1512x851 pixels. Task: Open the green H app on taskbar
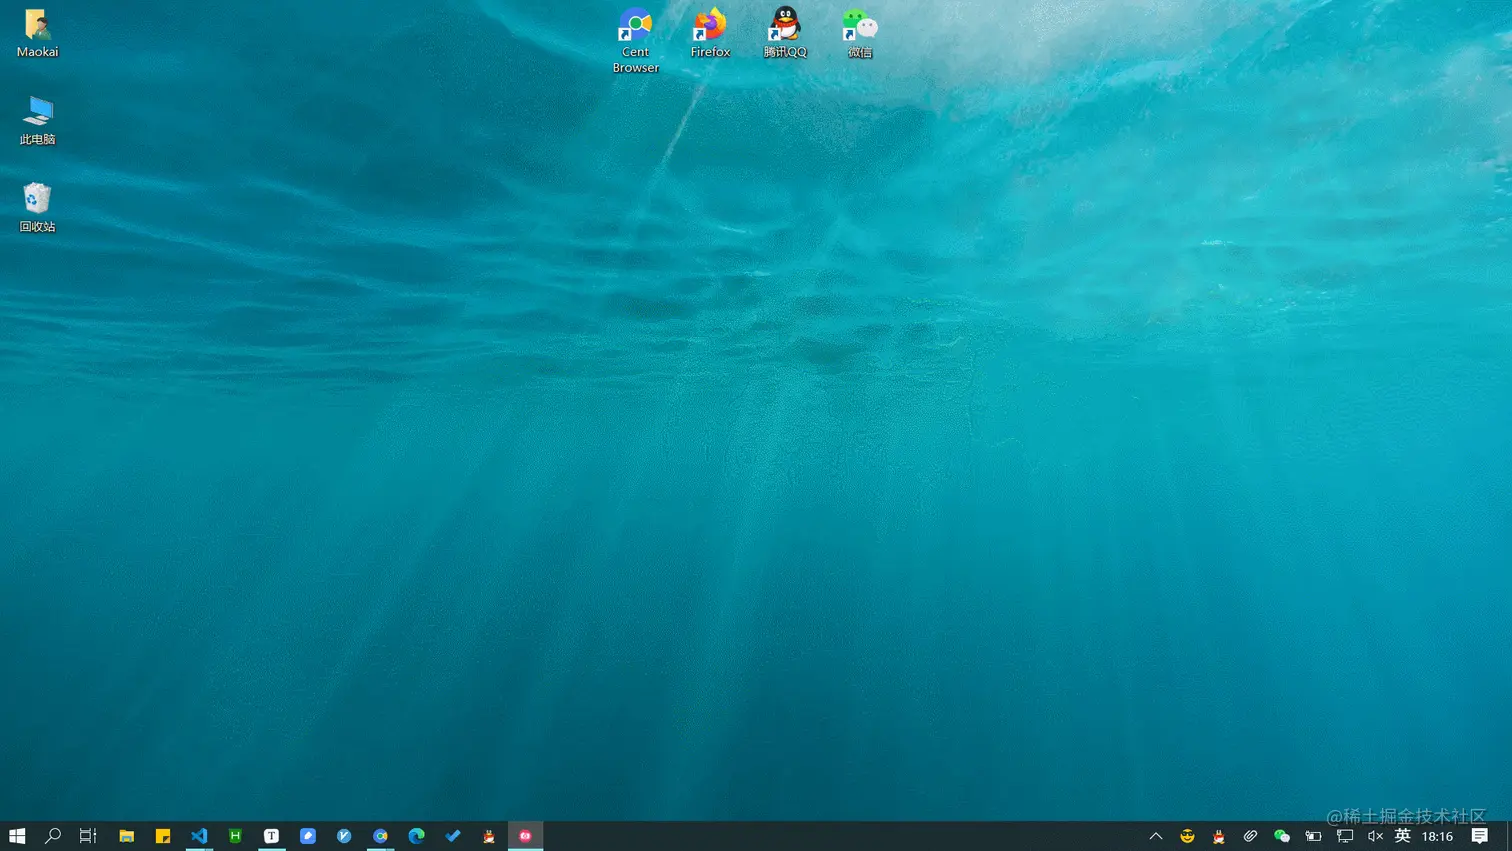click(235, 836)
